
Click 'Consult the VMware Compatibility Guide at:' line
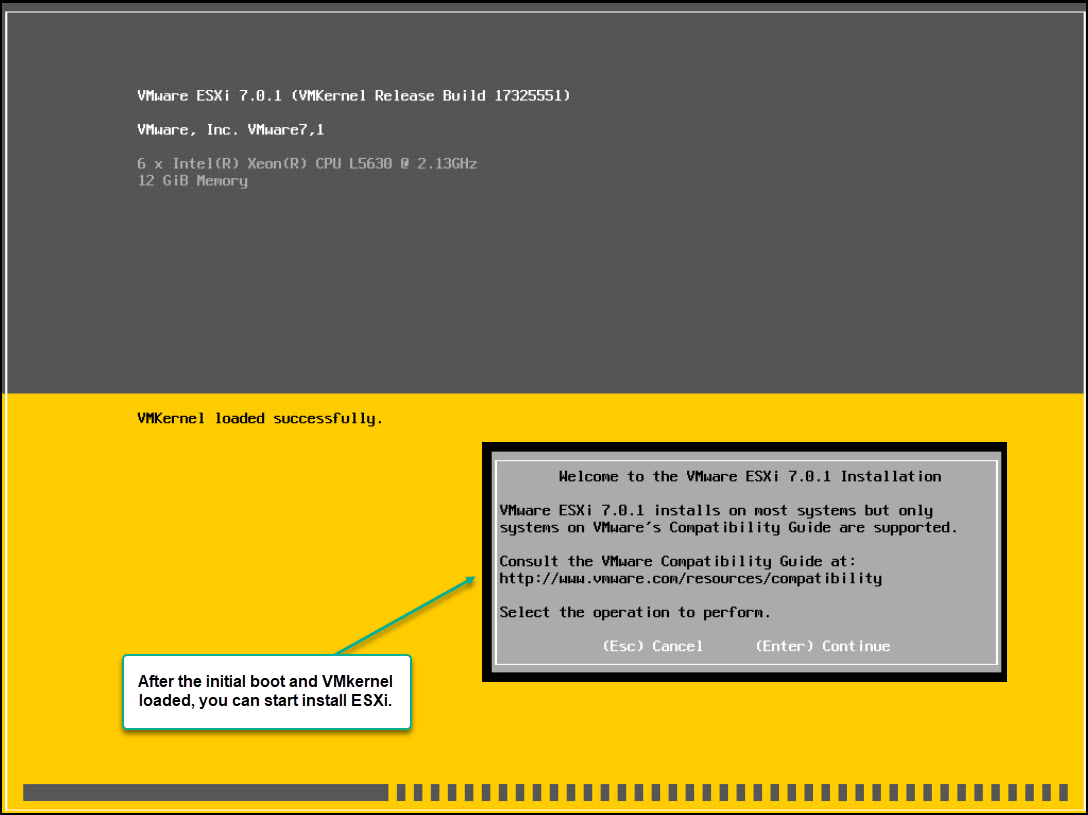click(678, 561)
